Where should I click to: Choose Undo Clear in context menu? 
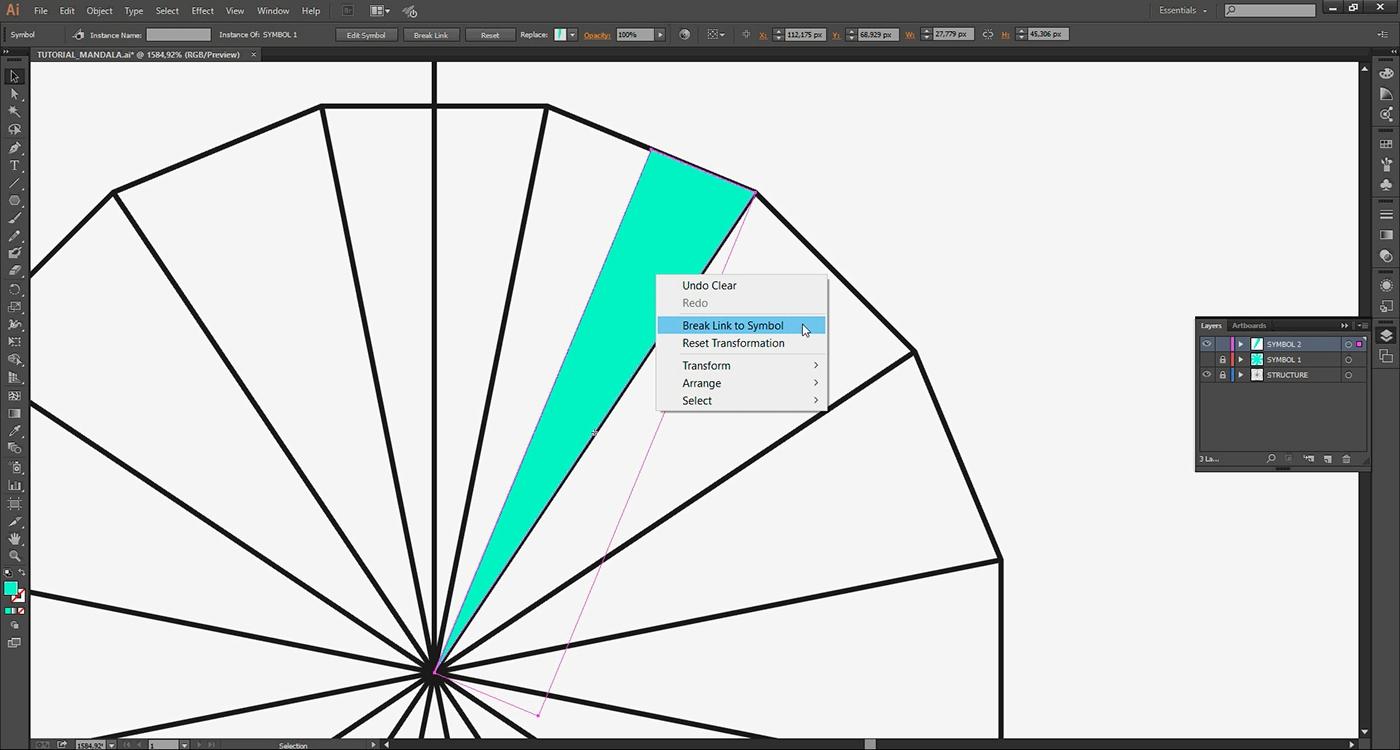click(740, 285)
